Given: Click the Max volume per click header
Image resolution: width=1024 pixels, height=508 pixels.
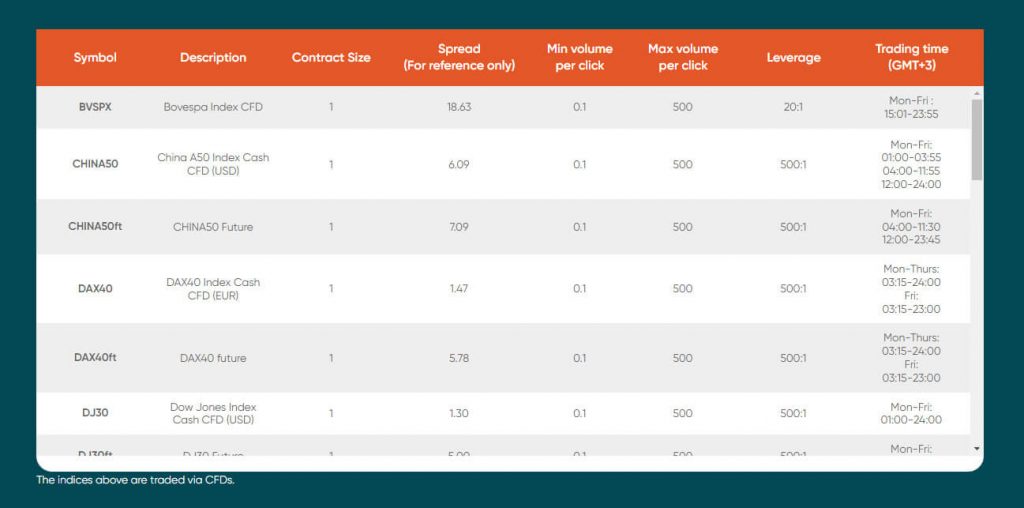Looking at the screenshot, I should [x=683, y=57].
